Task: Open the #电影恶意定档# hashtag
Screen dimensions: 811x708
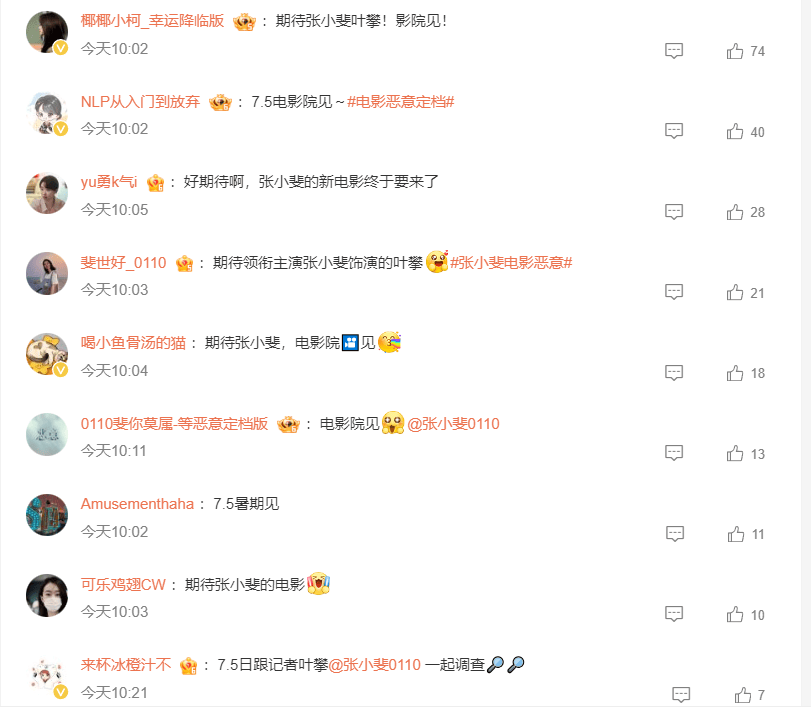Action: tap(400, 102)
